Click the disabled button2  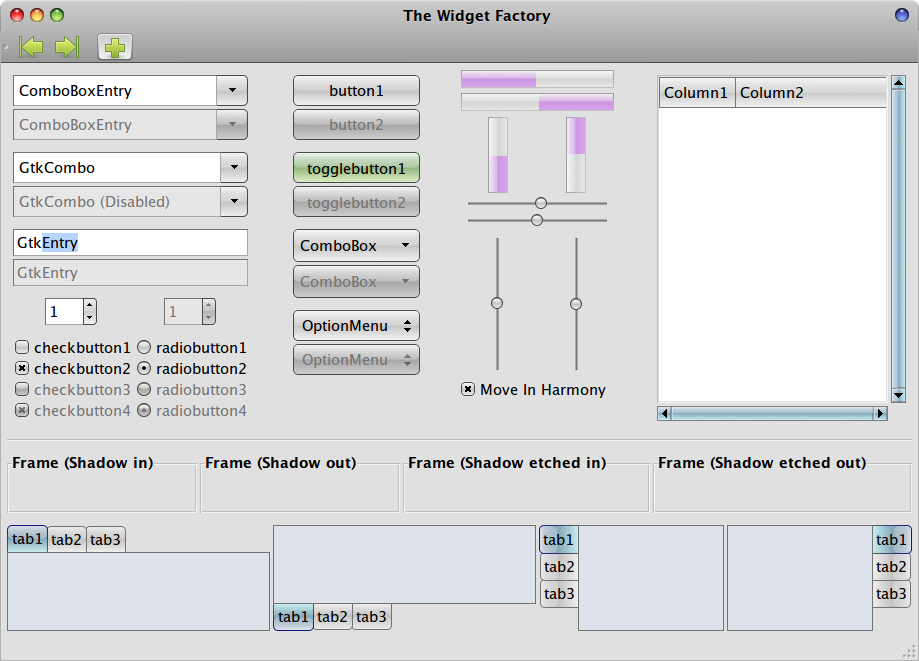(x=356, y=125)
